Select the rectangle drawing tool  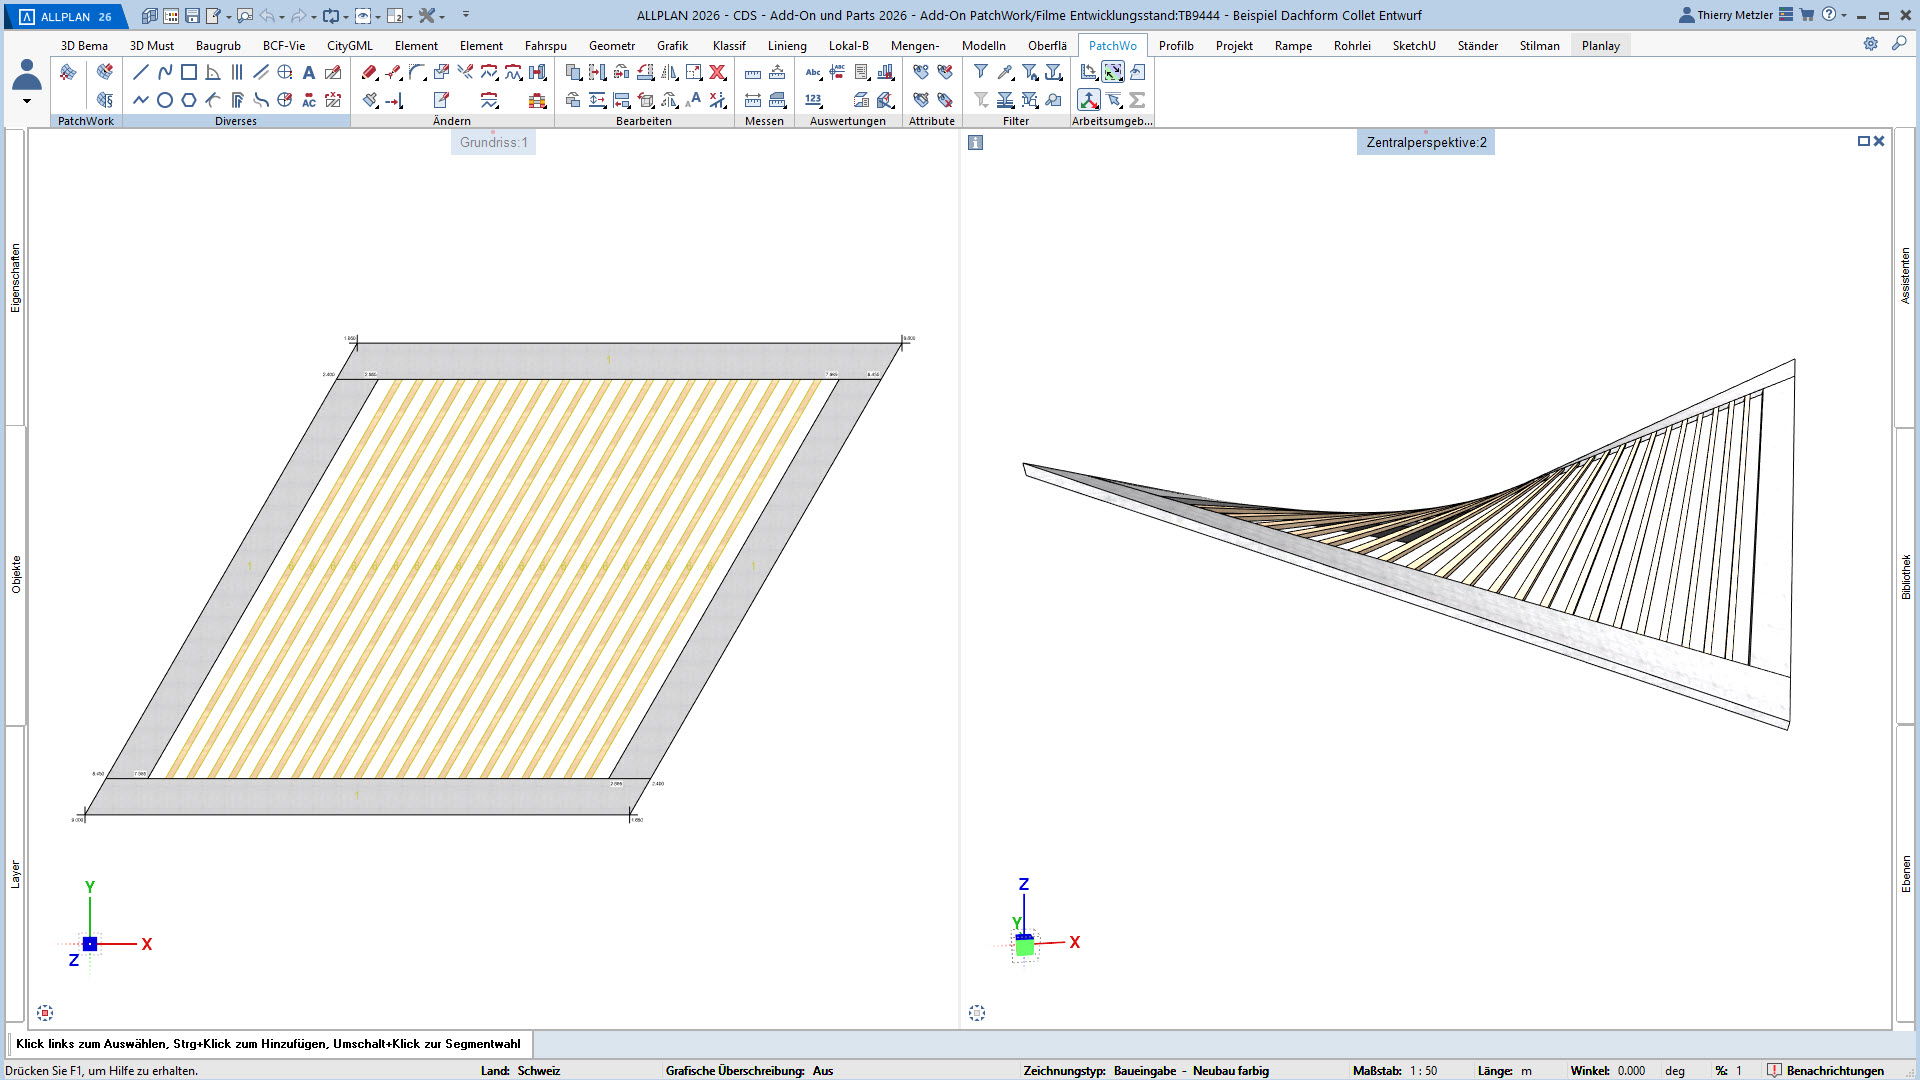pyautogui.click(x=189, y=72)
